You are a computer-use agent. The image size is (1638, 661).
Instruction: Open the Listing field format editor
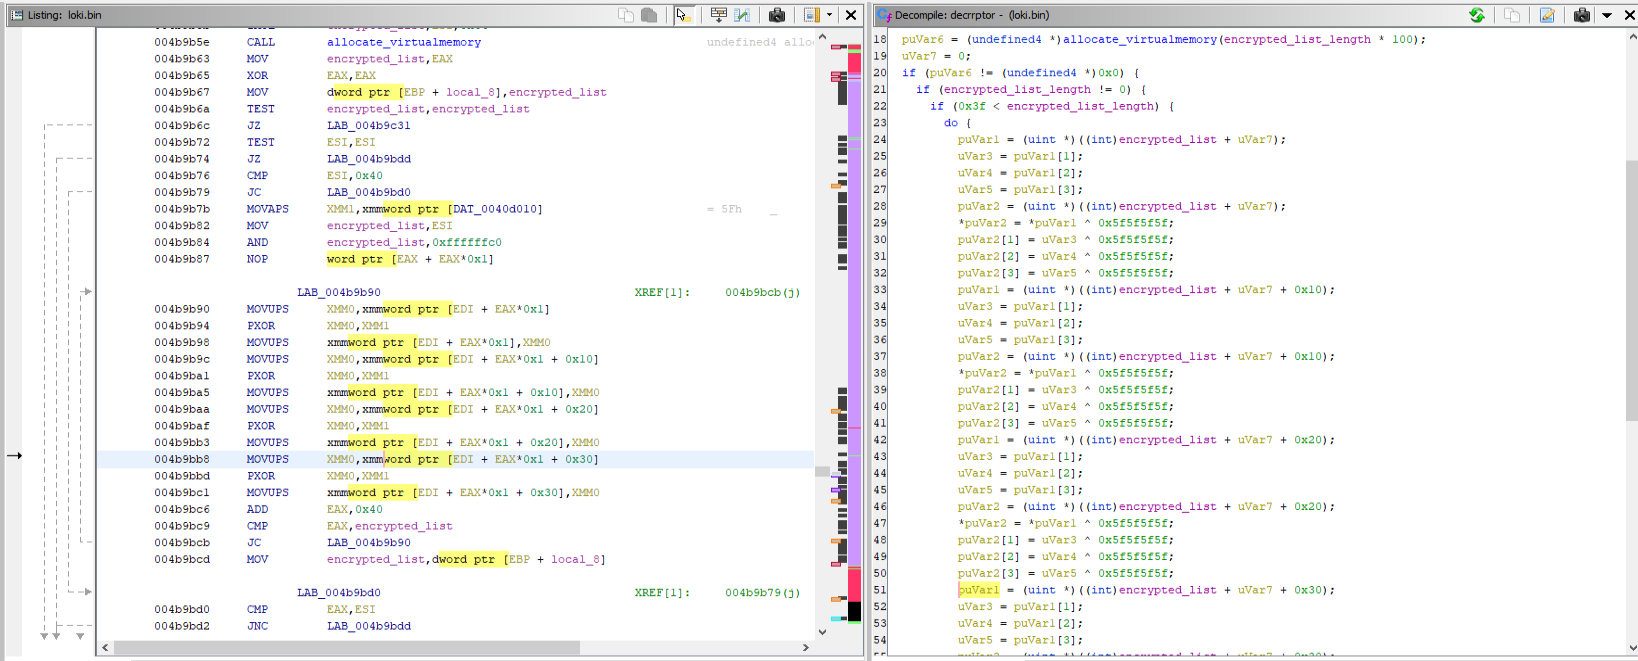point(718,15)
